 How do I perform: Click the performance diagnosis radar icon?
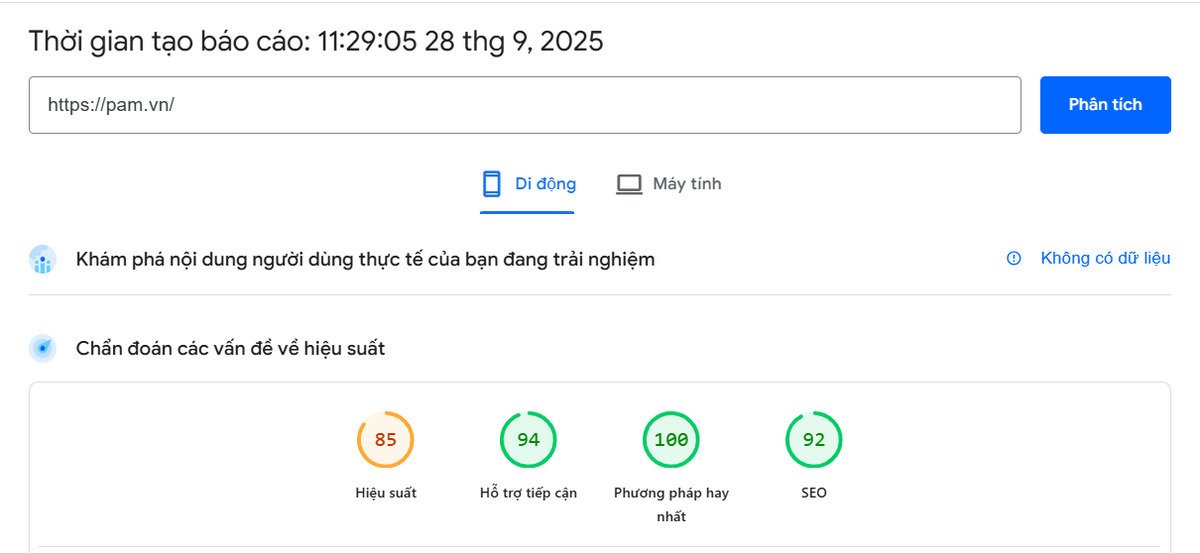coord(42,349)
